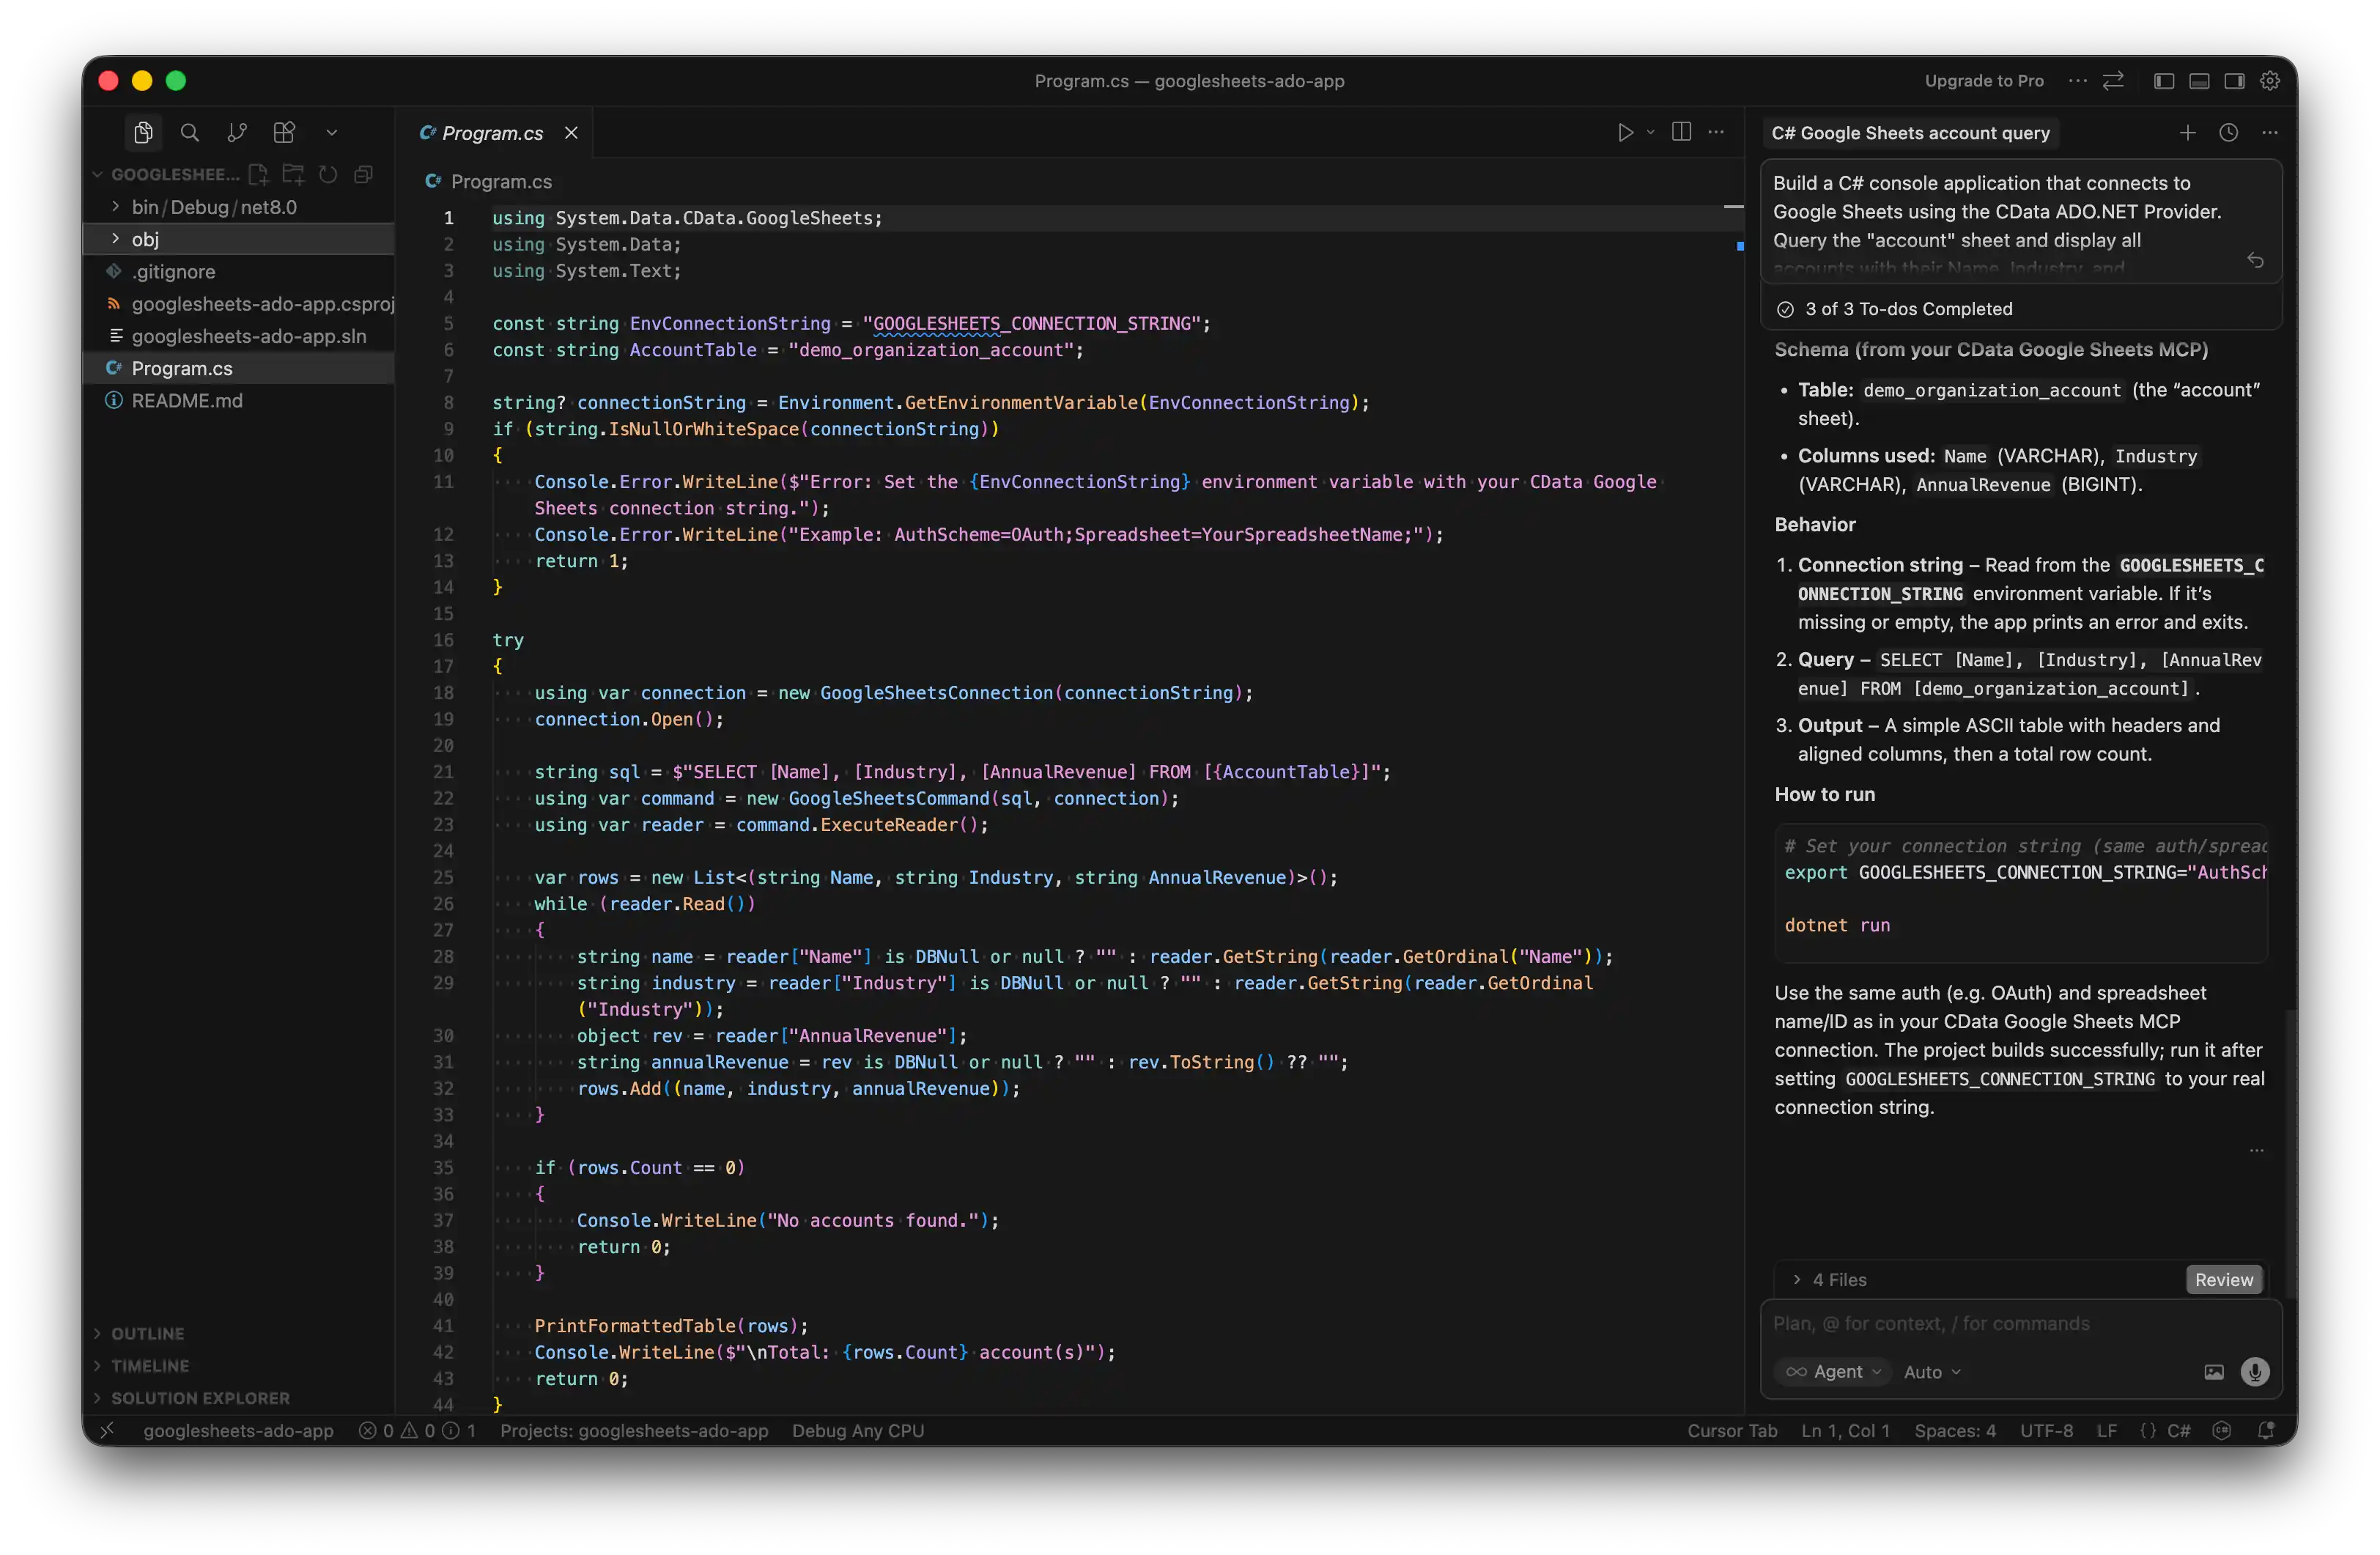Screen dimensions: 2380x1555
Task: Open the Extensions view icon
Action: (285, 133)
